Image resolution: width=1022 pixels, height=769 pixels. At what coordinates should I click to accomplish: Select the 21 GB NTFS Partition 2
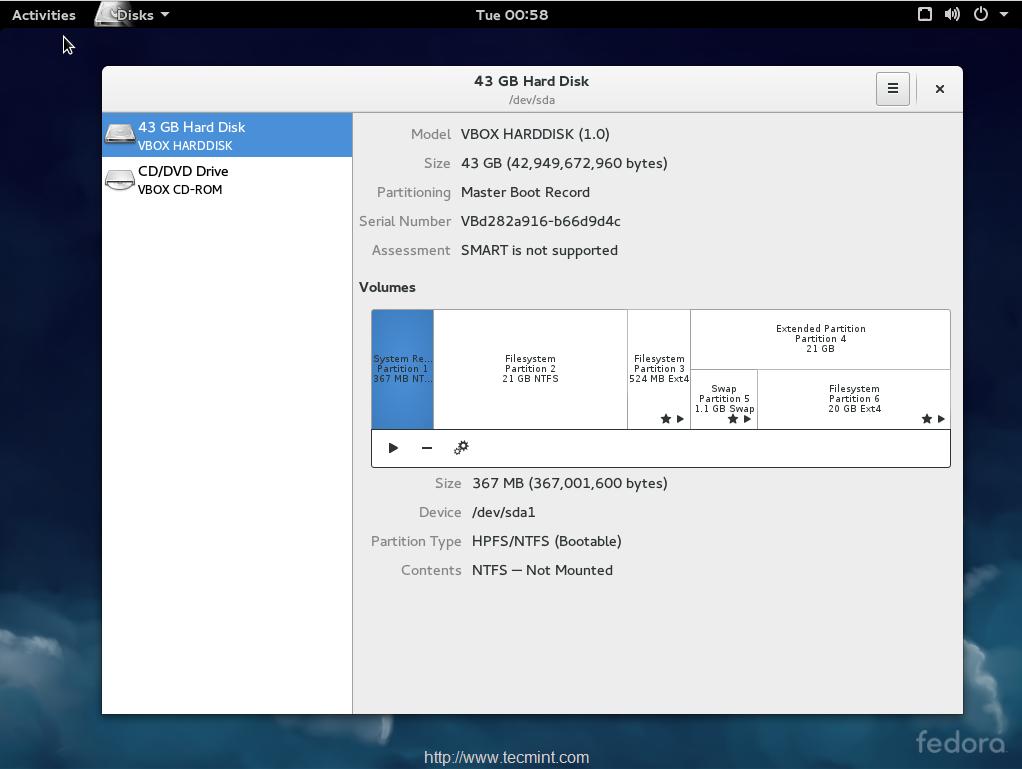530,368
